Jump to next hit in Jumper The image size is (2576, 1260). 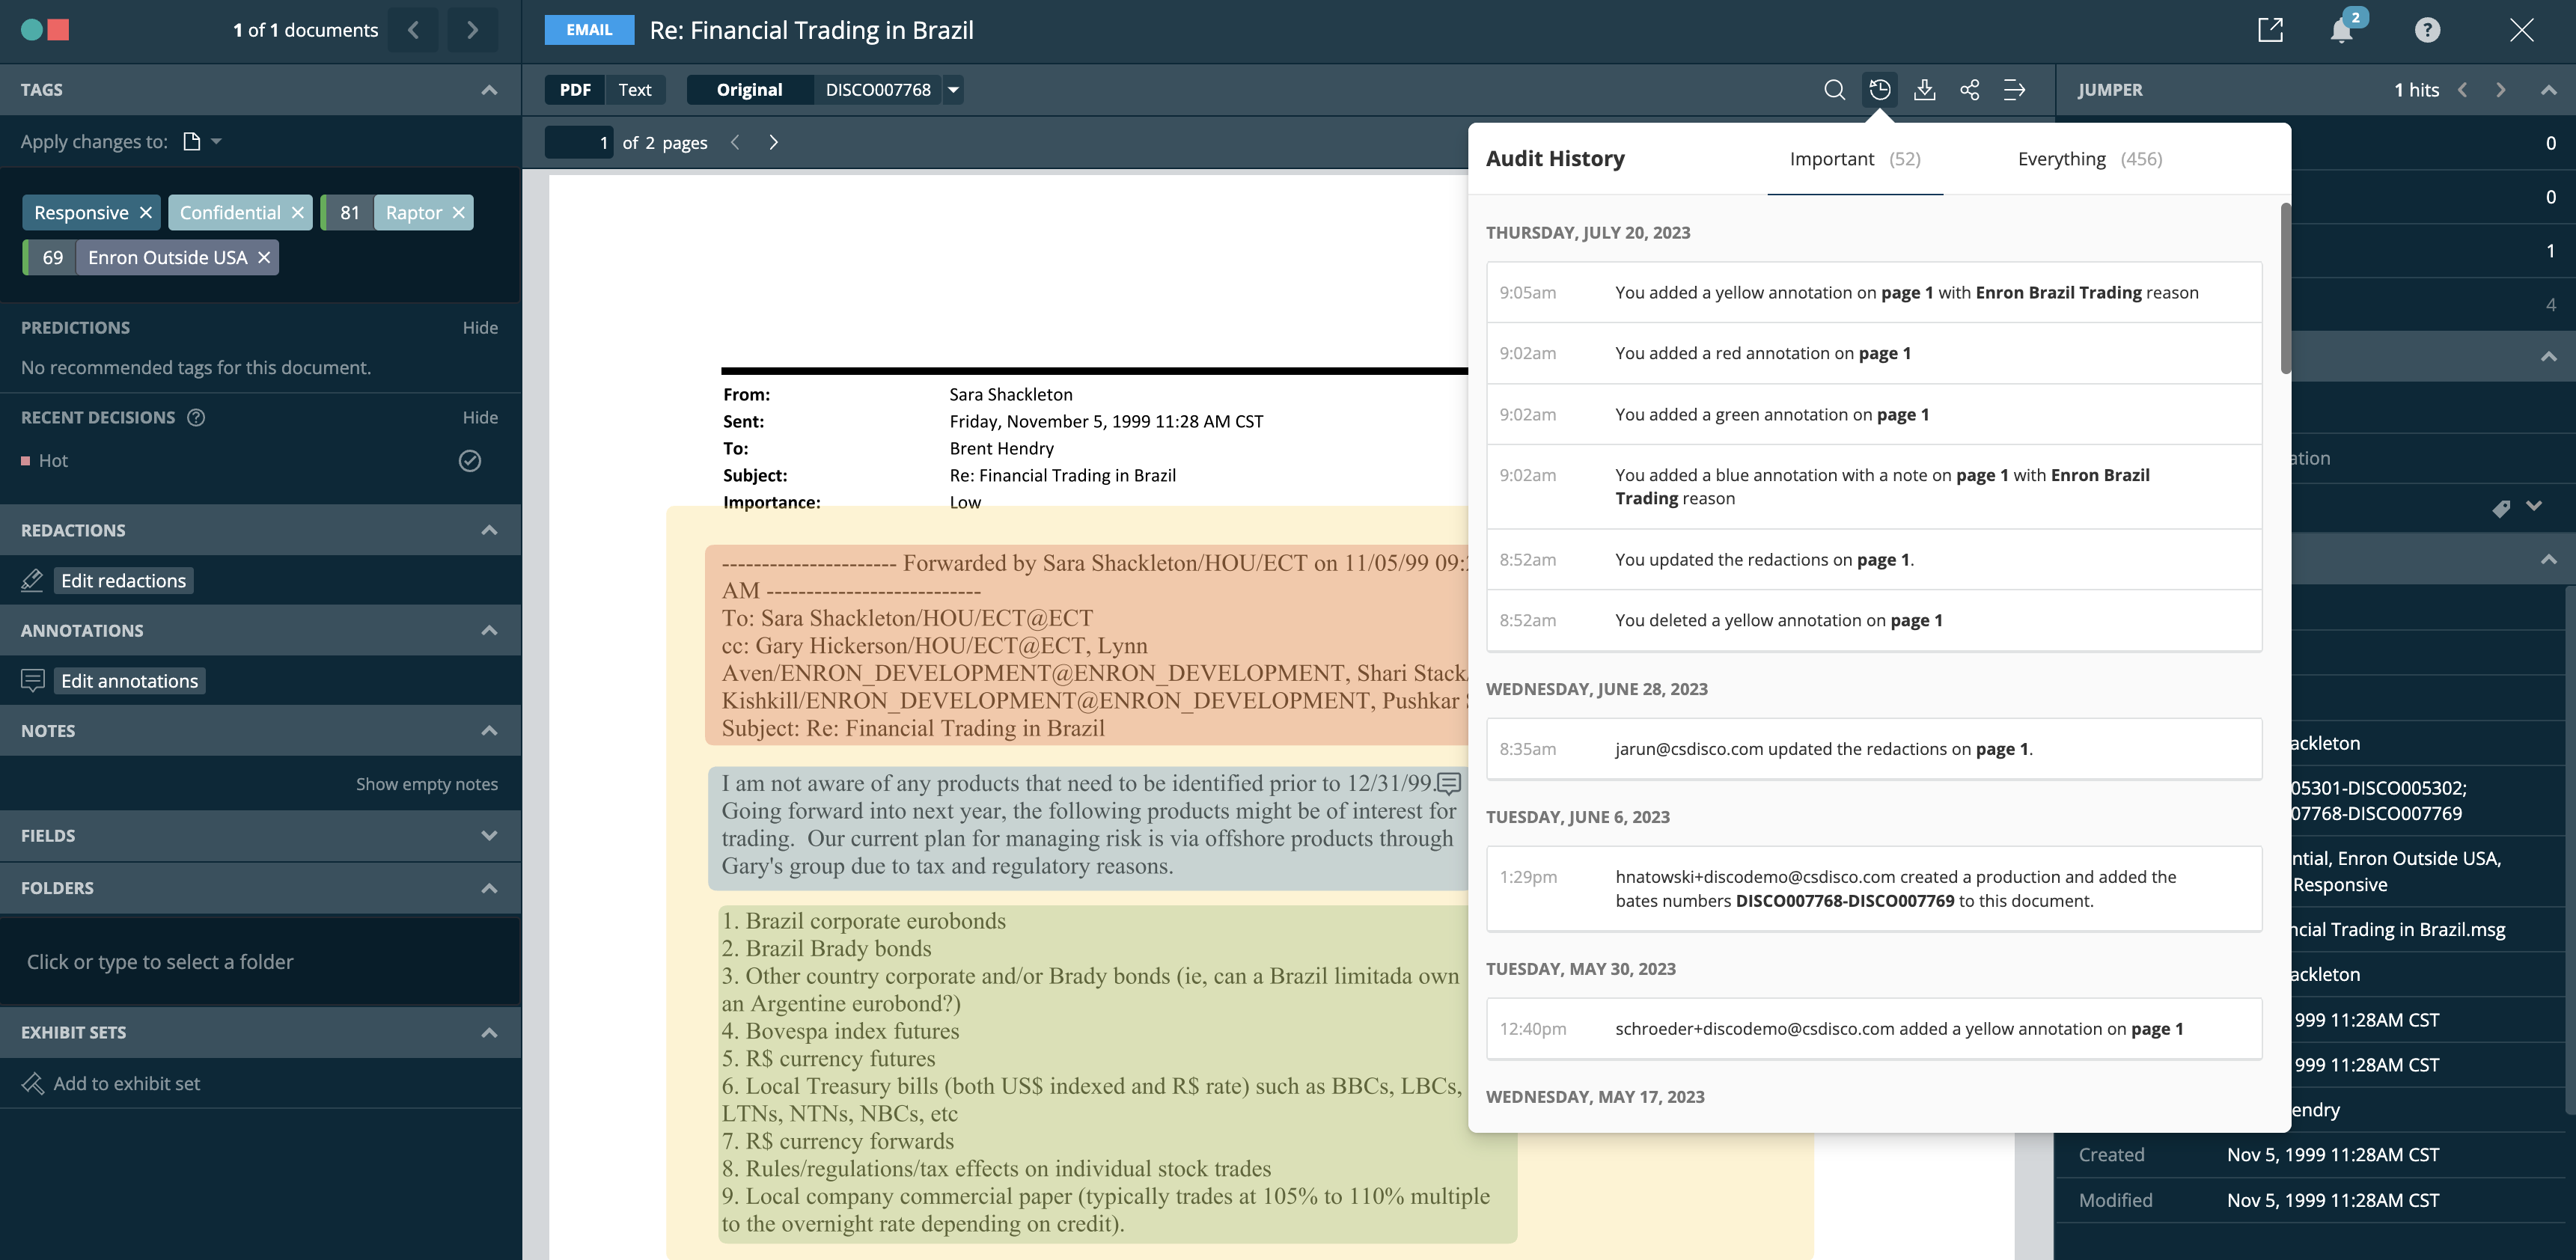2500,90
